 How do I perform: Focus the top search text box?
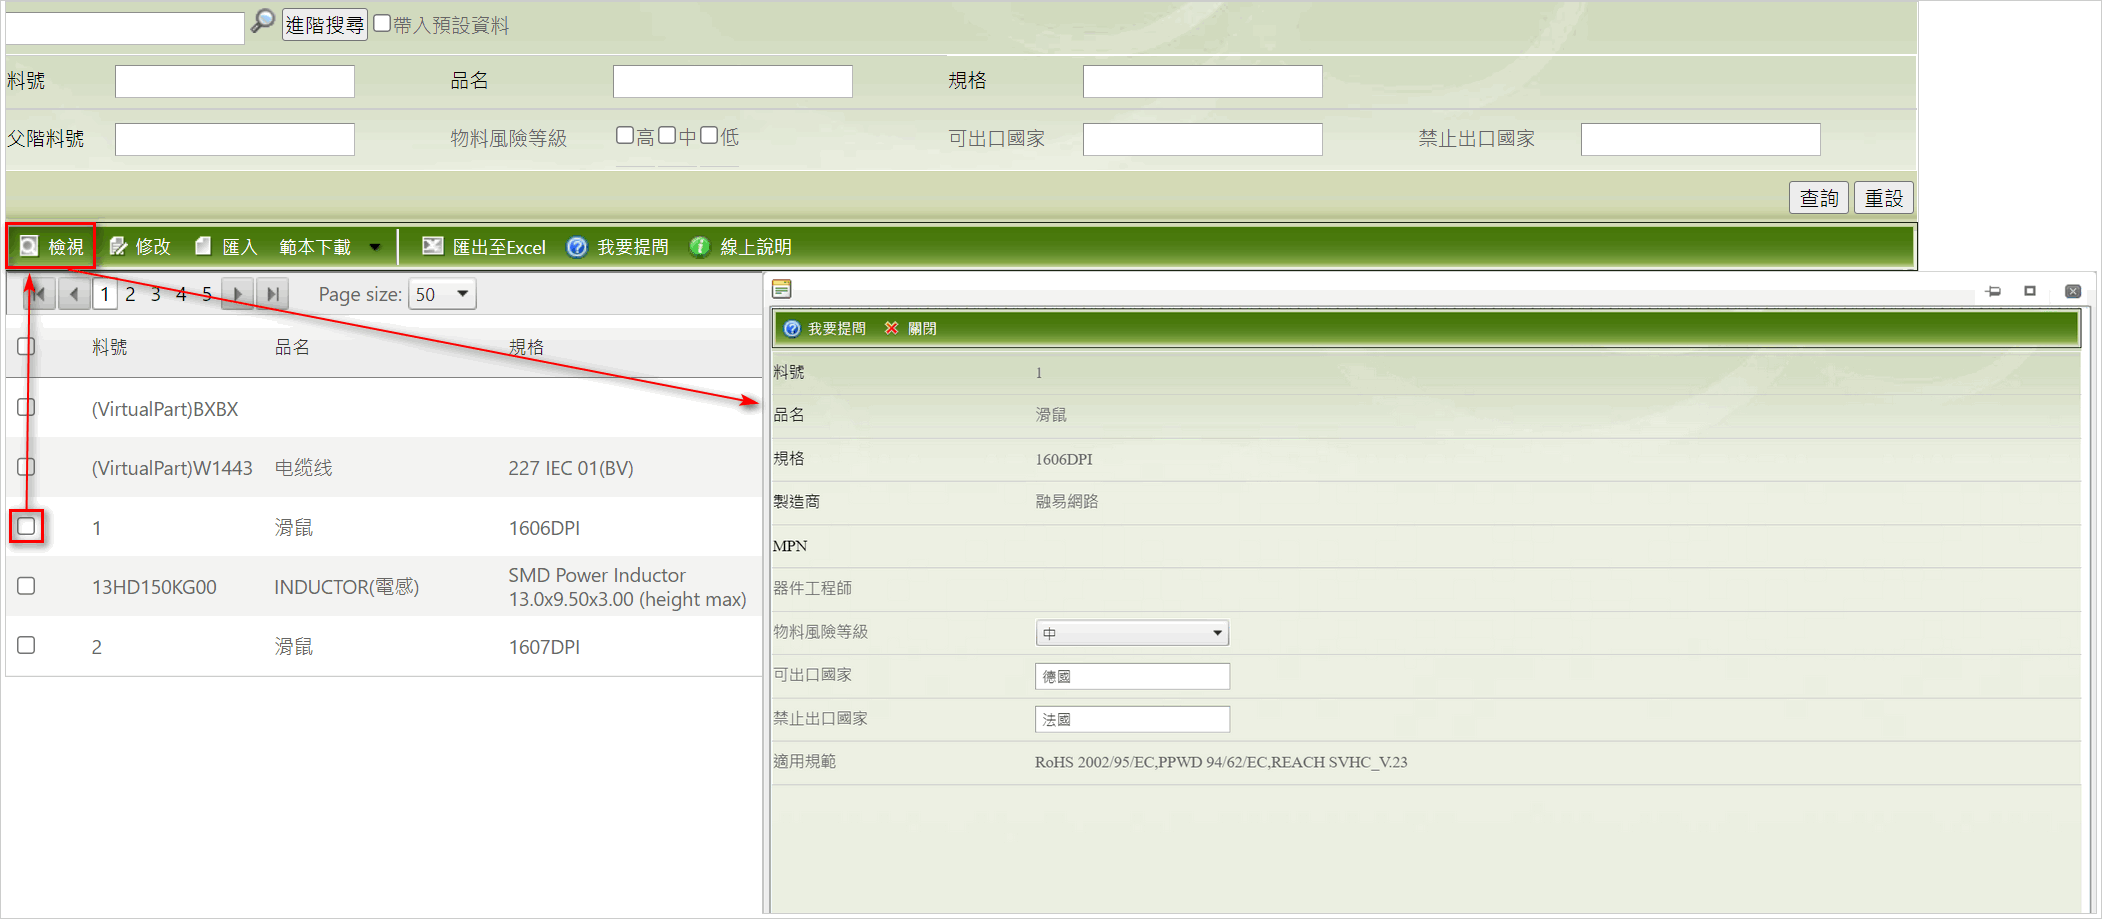point(124,27)
